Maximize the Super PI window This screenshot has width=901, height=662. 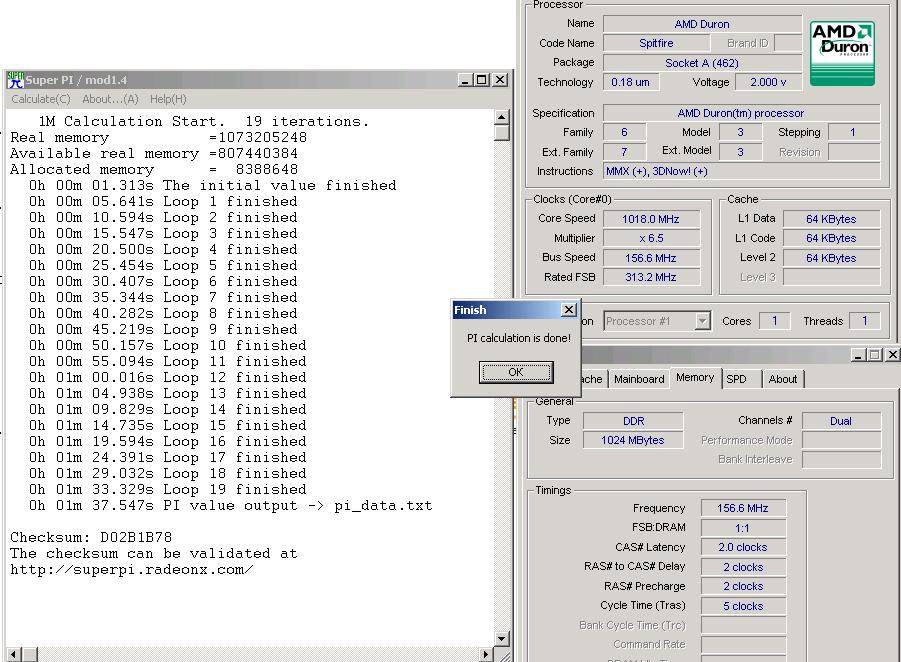482,80
